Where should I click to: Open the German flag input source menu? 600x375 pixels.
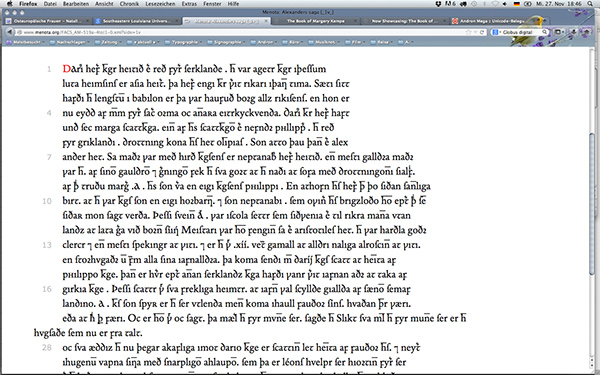coord(517,4)
